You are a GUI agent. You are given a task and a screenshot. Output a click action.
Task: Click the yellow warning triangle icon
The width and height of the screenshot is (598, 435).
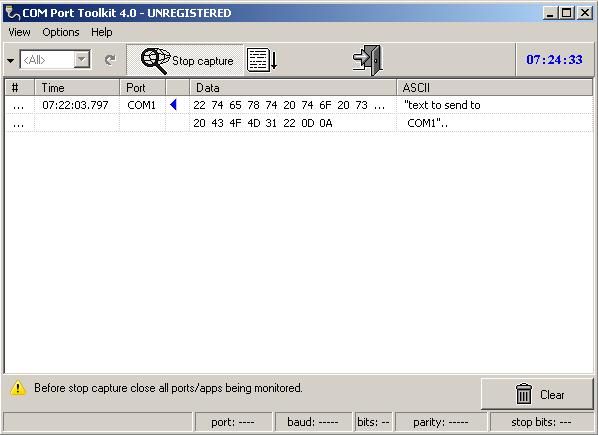pos(18,388)
